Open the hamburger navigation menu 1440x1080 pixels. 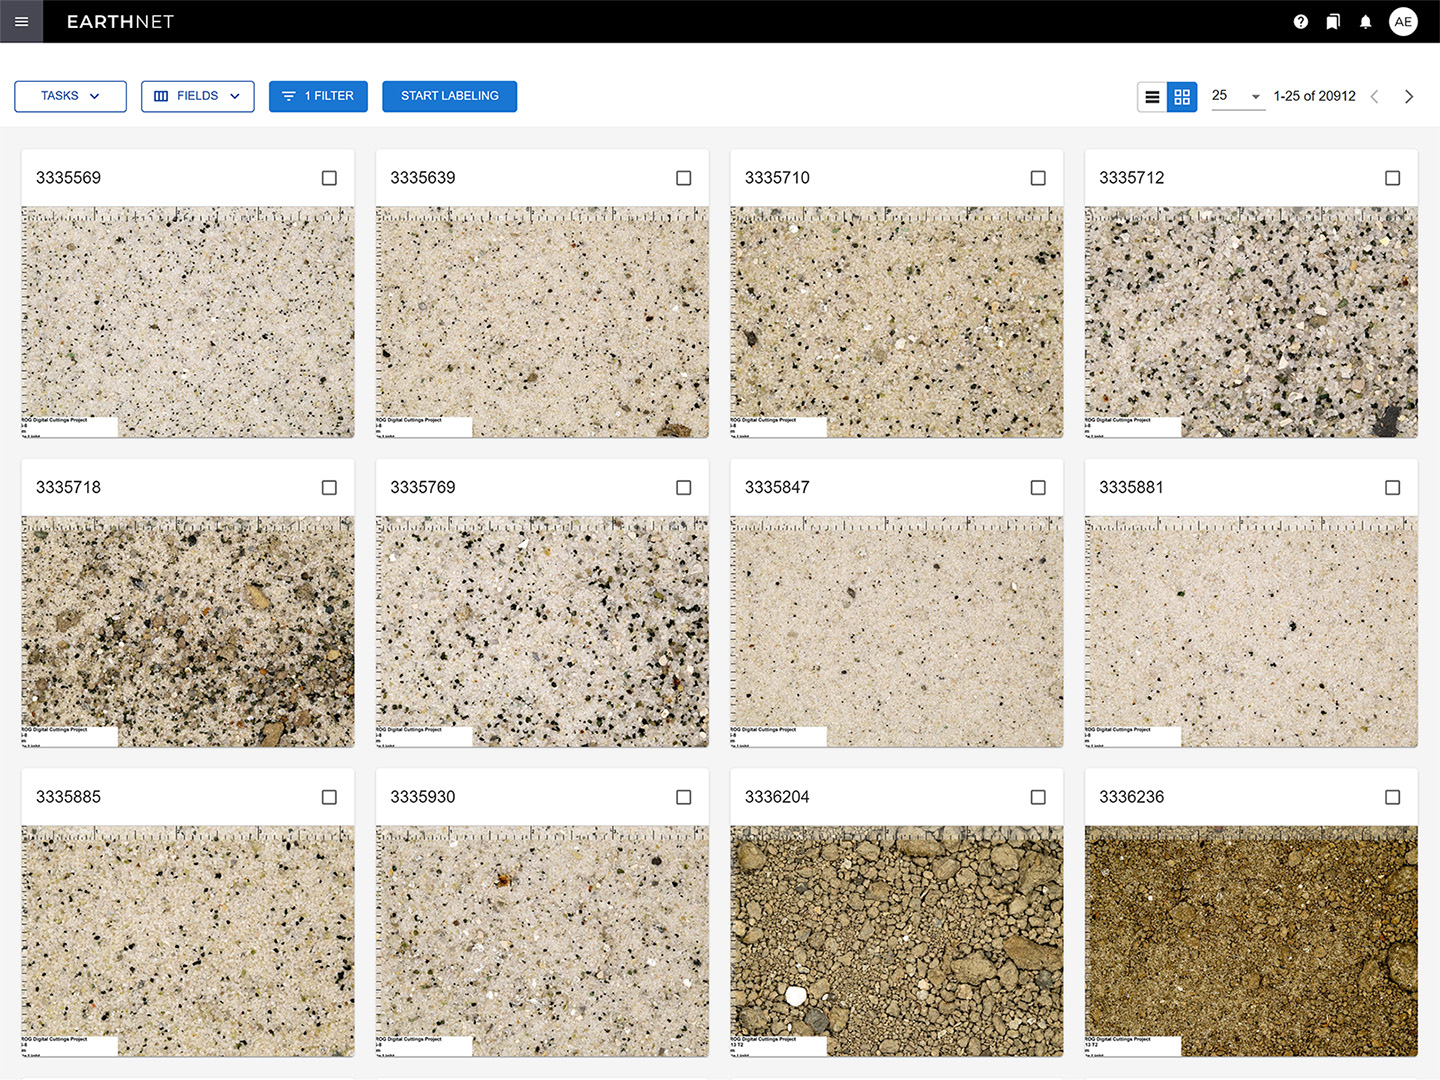(x=21, y=21)
